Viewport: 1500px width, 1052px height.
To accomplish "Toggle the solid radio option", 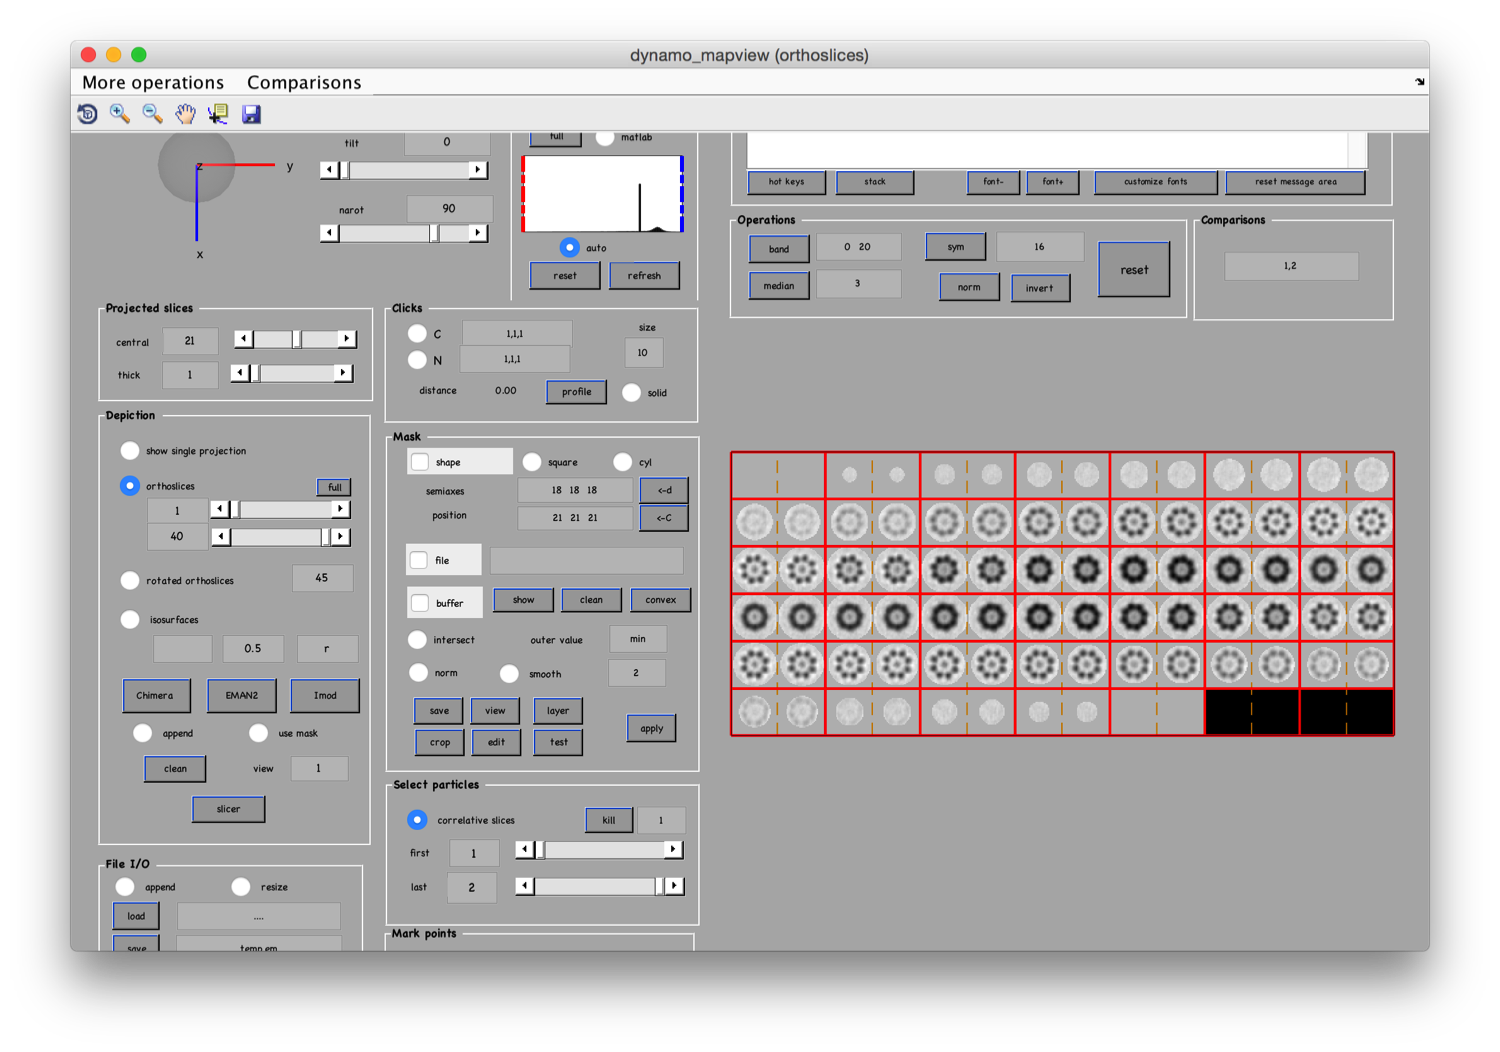I will (x=632, y=393).
